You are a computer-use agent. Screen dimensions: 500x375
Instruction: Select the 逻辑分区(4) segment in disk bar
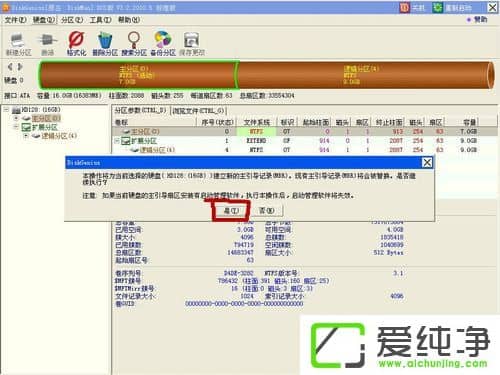click(365, 75)
